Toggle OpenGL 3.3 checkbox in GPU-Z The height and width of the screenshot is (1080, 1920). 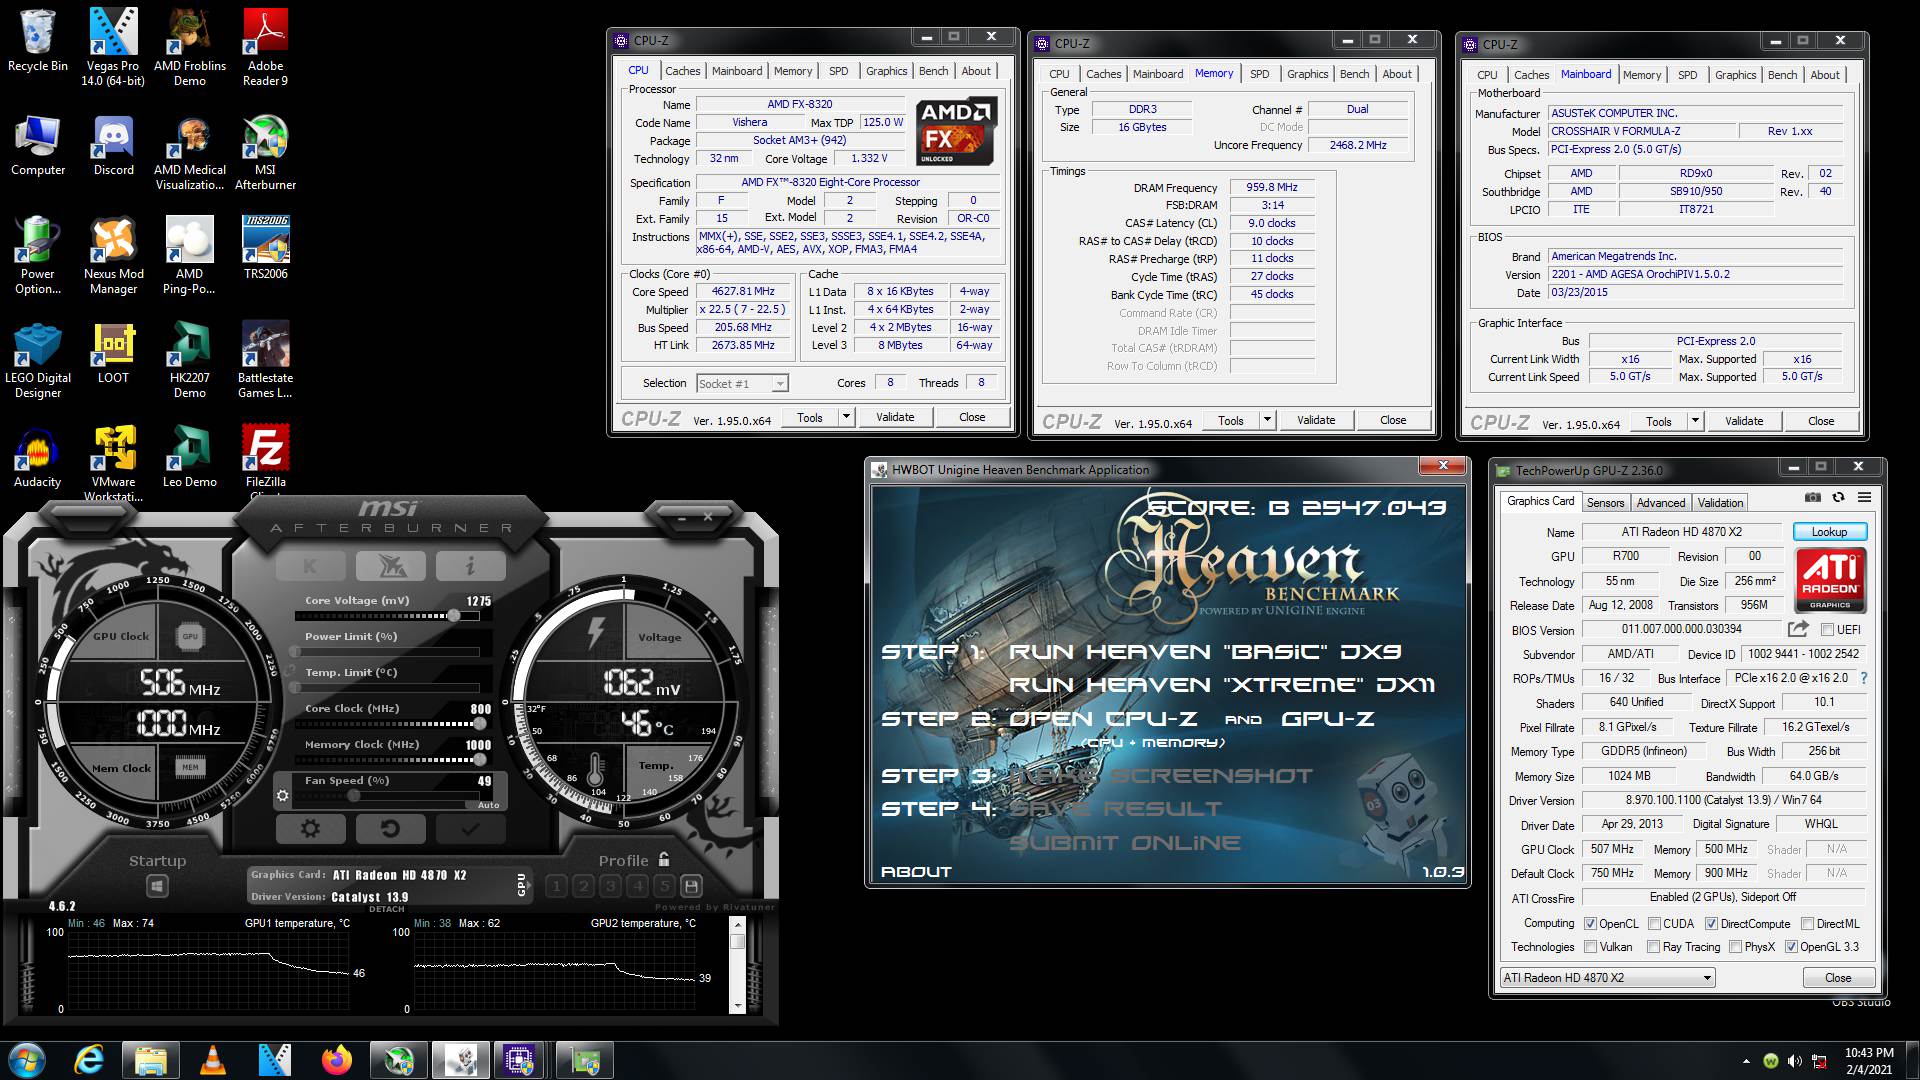coord(1791,947)
